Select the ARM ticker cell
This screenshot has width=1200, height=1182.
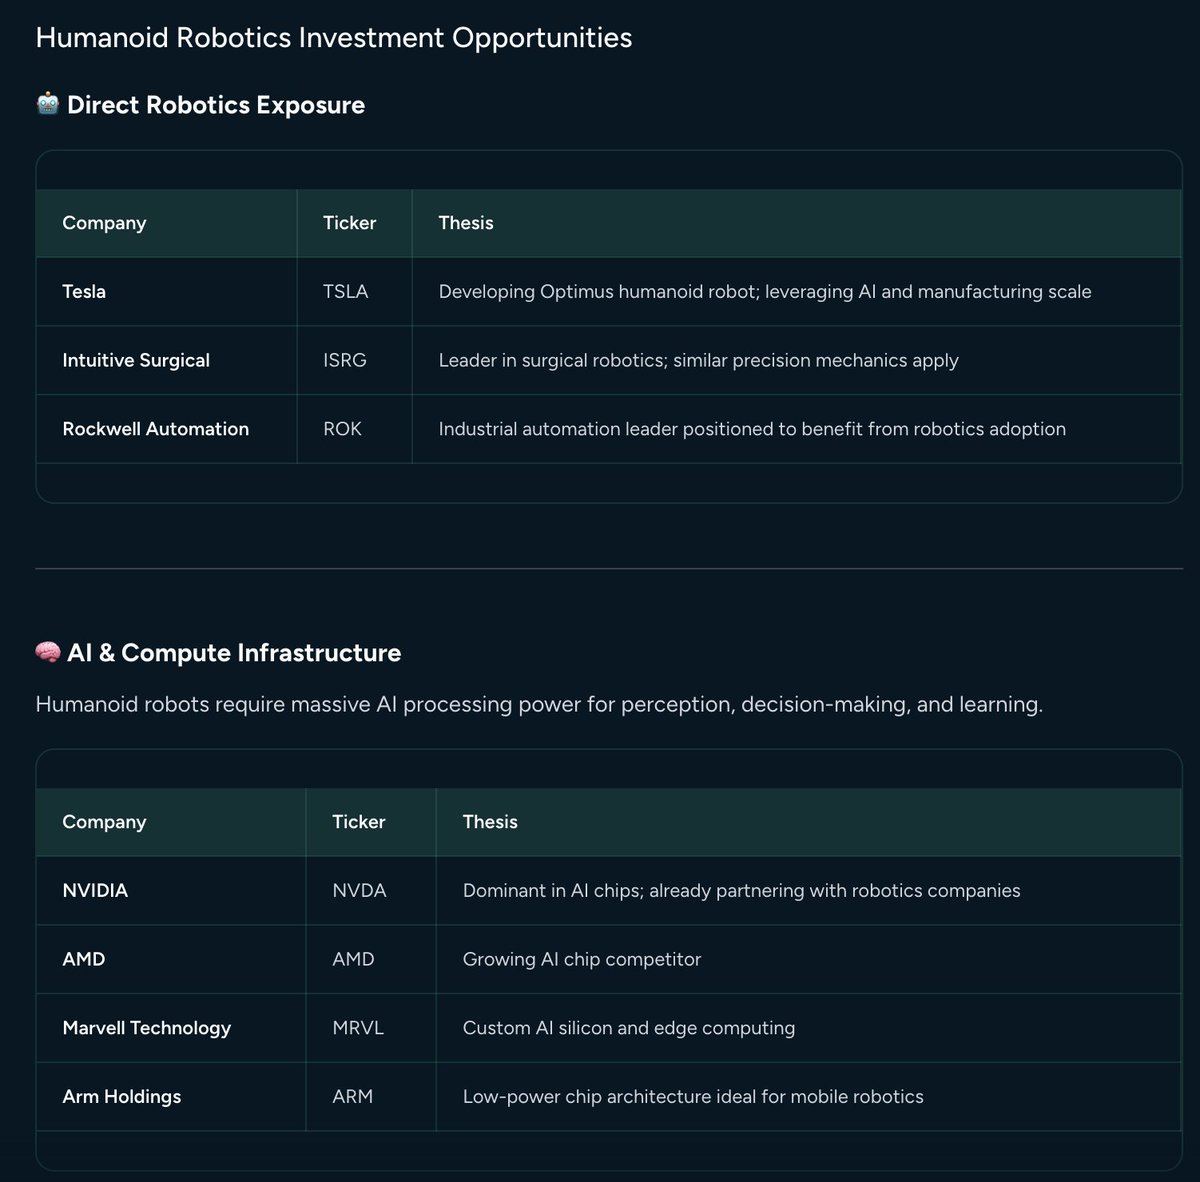(352, 1096)
